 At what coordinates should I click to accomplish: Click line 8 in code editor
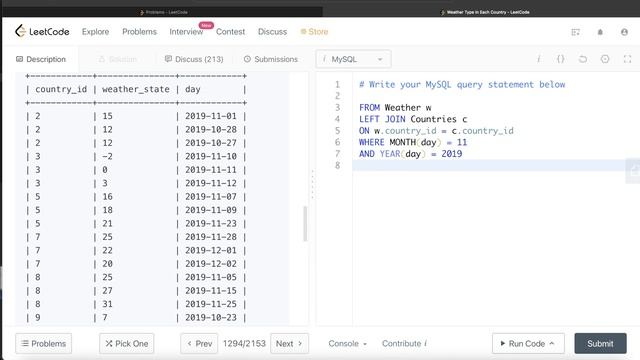point(490,165)
